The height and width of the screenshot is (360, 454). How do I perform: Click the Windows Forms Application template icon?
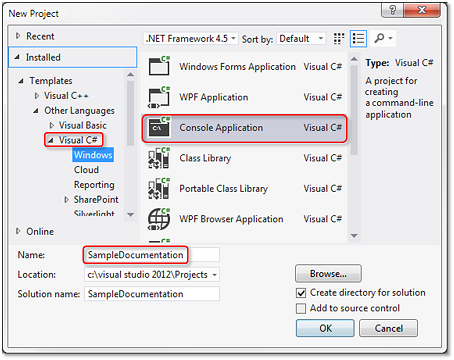[159, 66]
